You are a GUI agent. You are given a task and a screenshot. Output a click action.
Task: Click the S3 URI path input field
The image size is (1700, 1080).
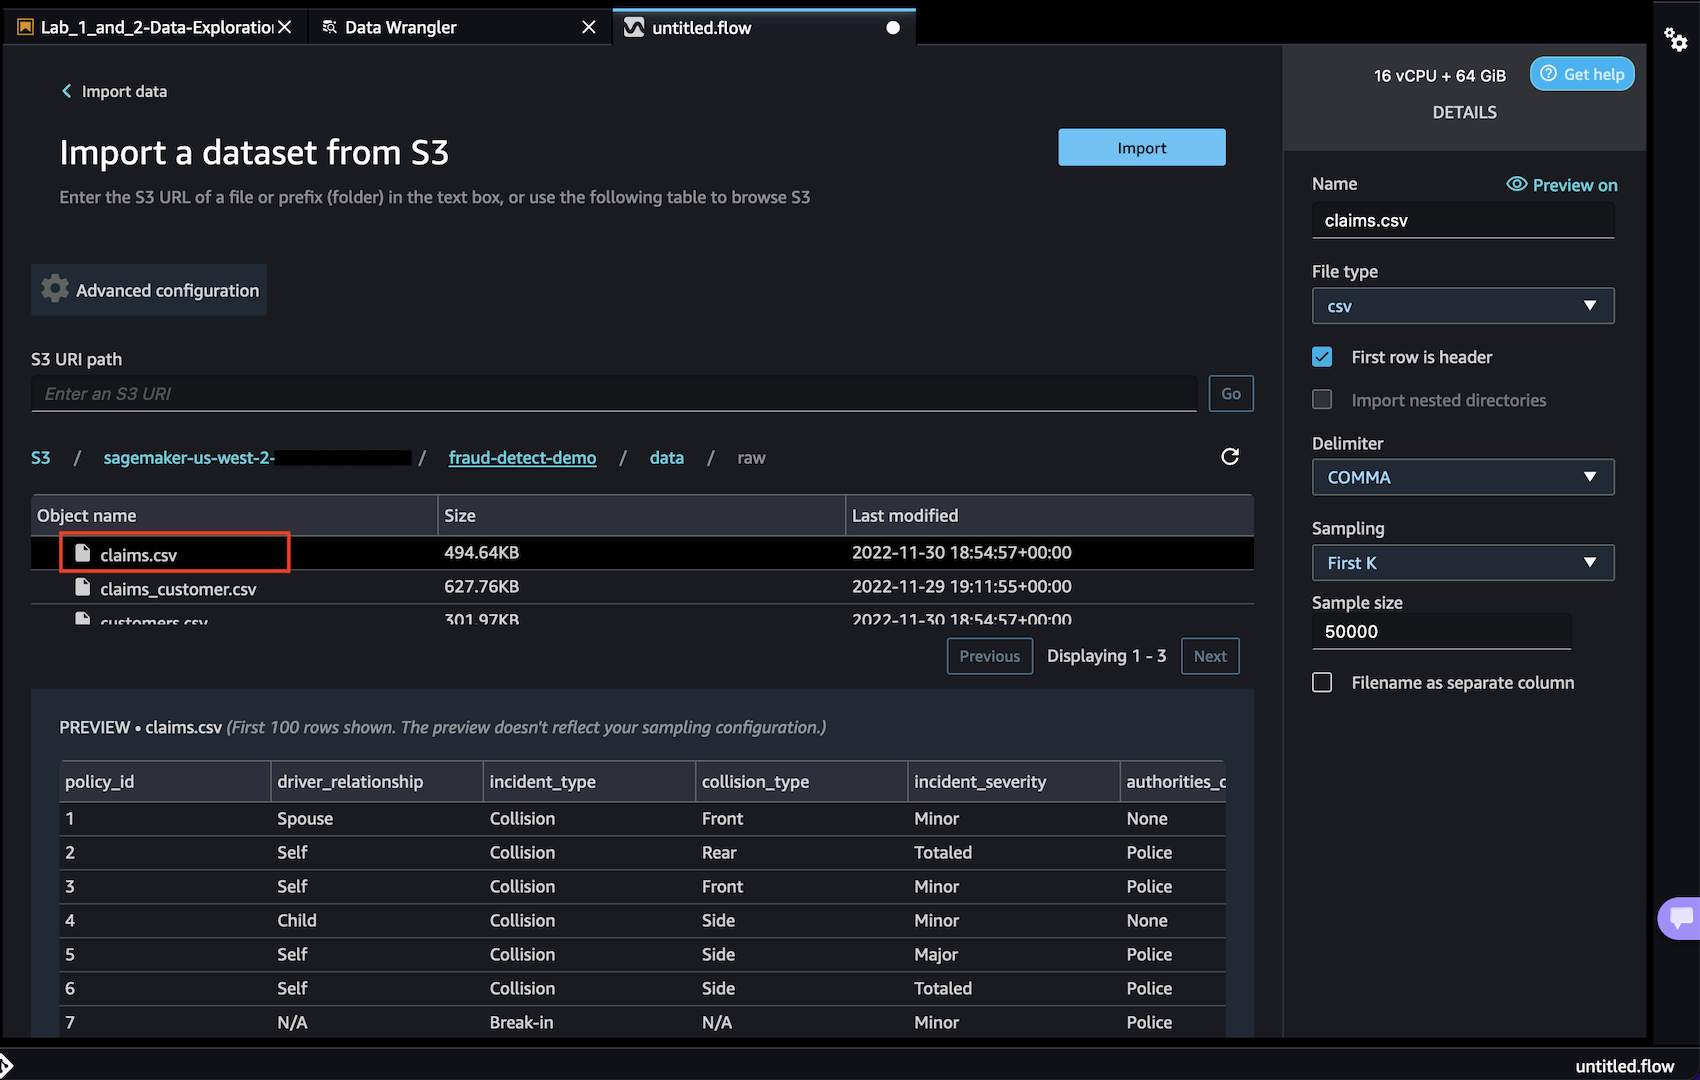point(614,393)
